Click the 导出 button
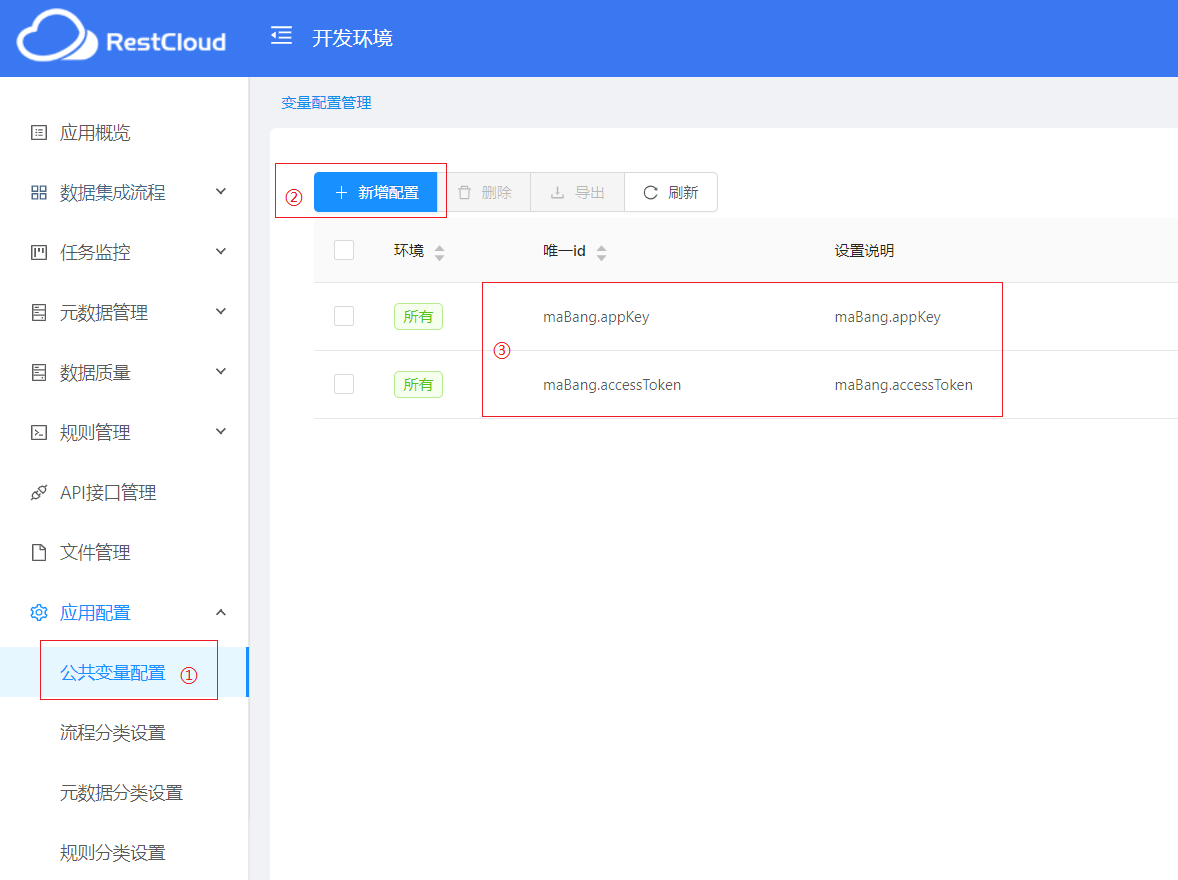1178x880 pixels. [578, 192]
